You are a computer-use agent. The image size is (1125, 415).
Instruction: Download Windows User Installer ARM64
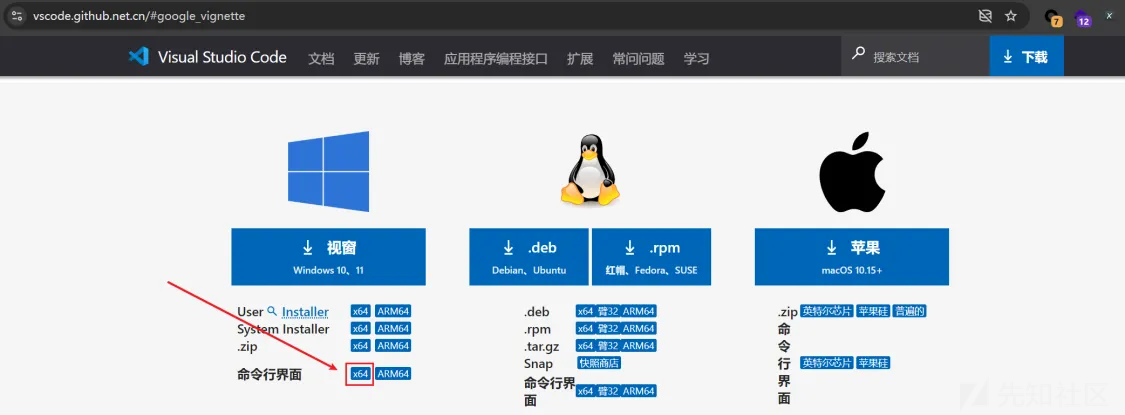click(393, 312)
